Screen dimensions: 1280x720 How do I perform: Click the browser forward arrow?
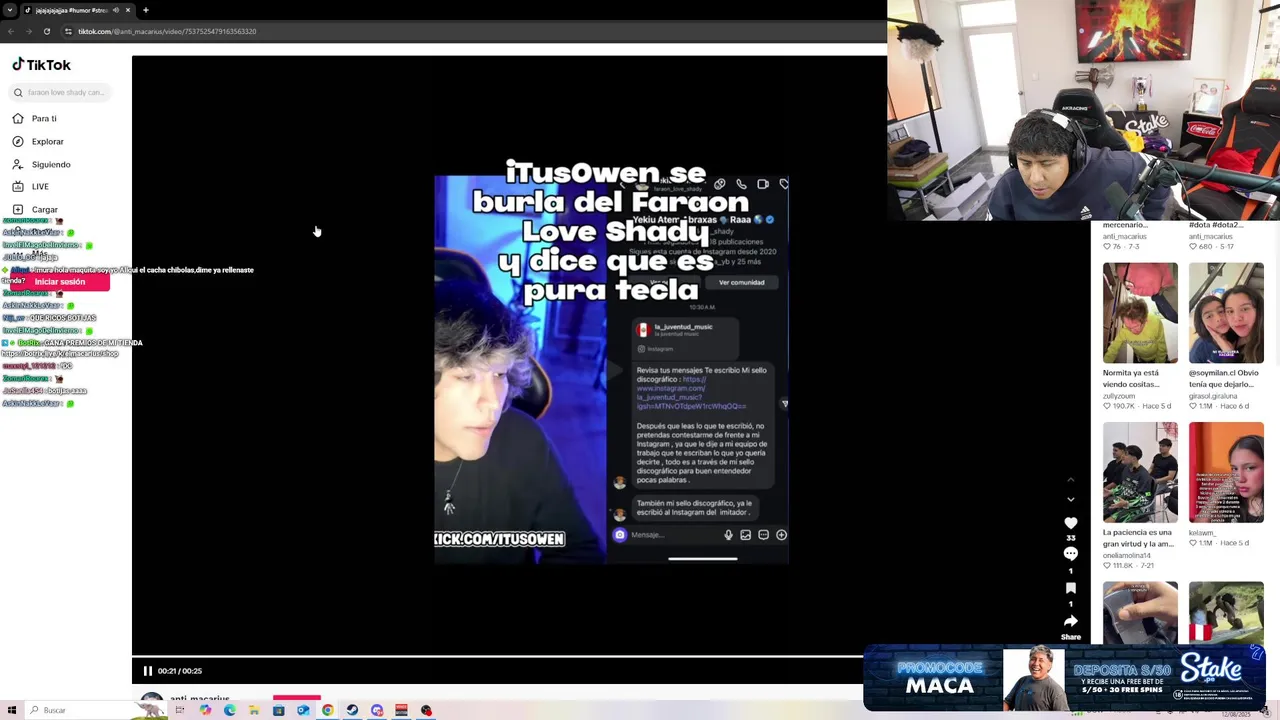28,31
